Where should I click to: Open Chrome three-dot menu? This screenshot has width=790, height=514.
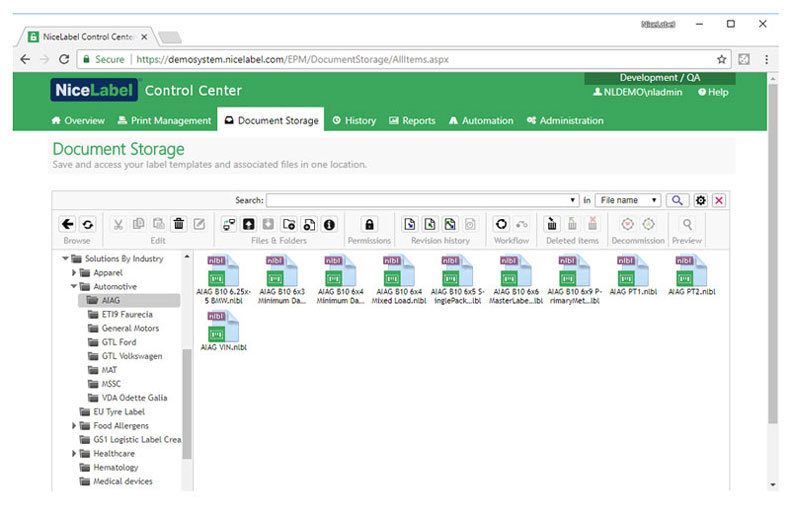pos(766,59)
